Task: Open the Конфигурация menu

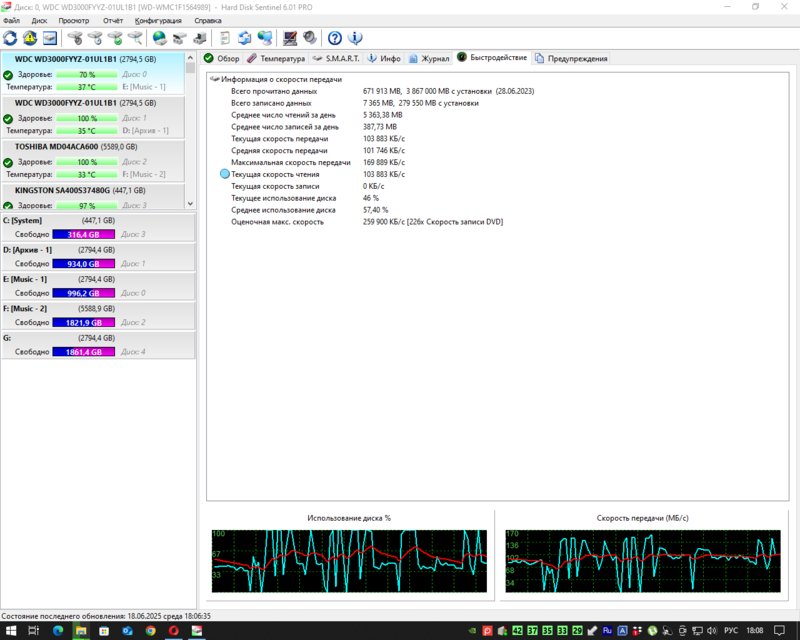Action: (158, 20)
